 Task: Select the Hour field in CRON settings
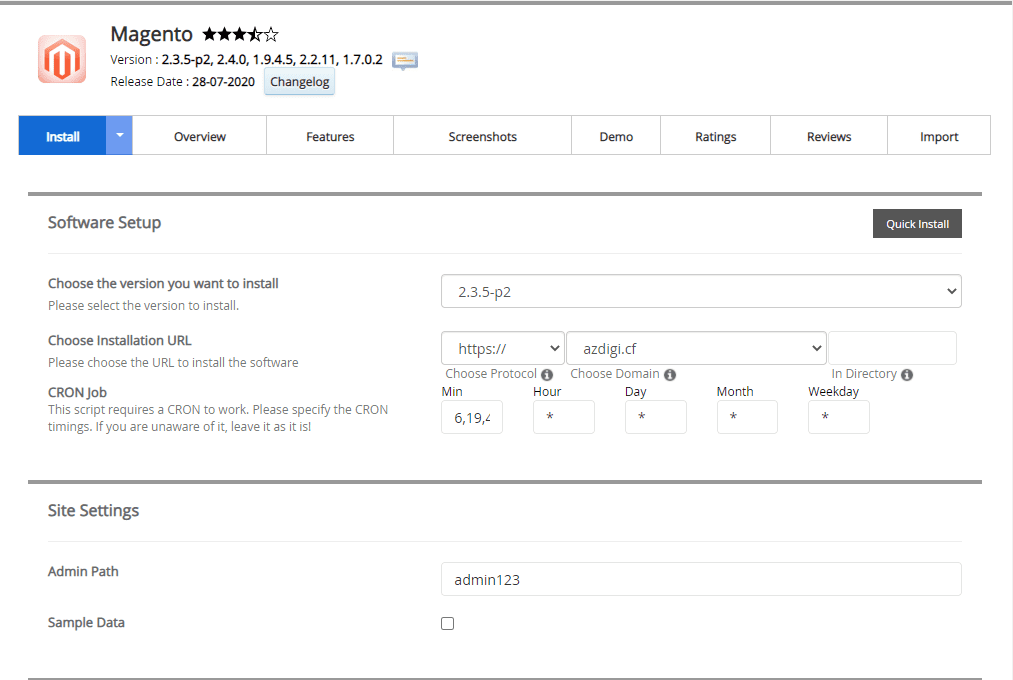click(x=563, y=416)
